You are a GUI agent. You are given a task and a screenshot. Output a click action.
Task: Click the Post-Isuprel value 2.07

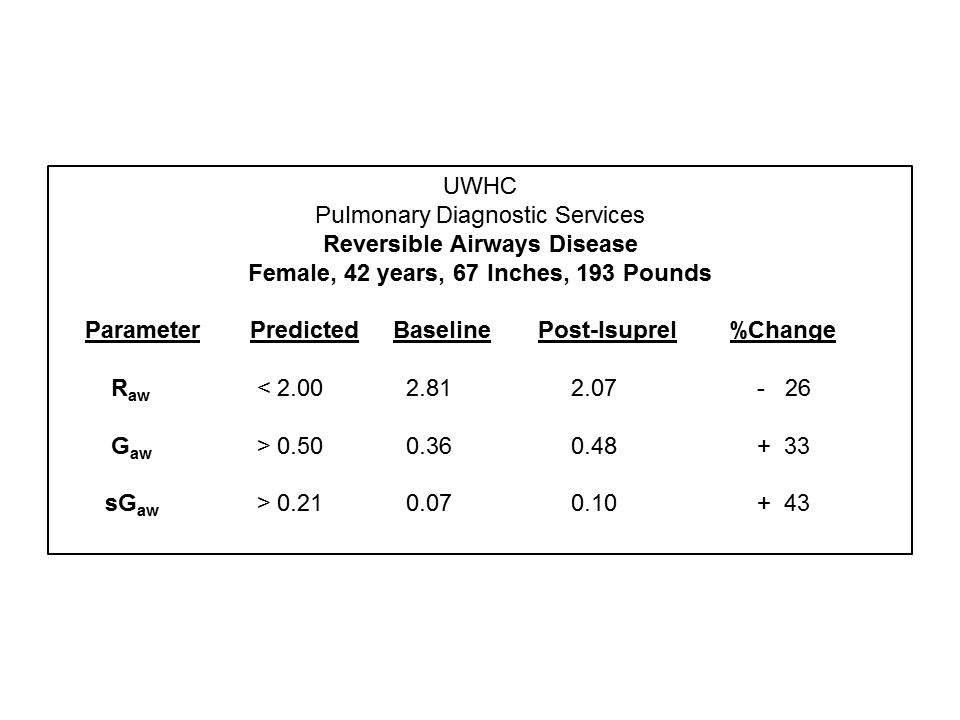pyautogui.click(x=594, y=389)
